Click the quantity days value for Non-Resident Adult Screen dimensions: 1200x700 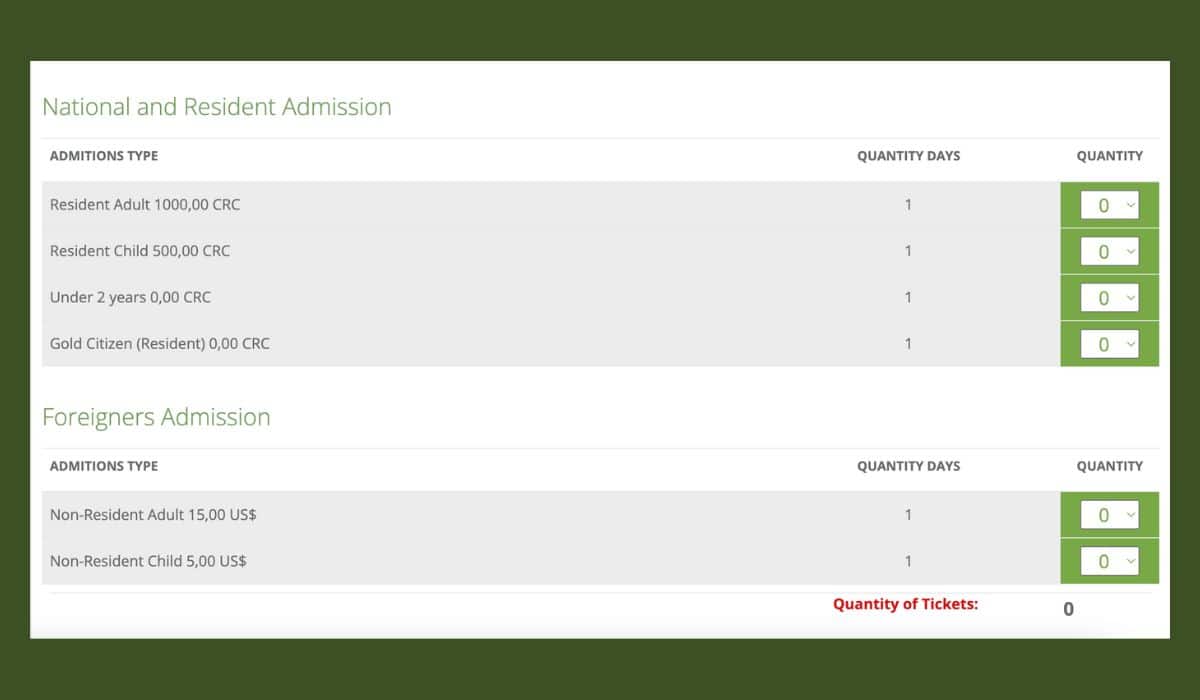(908, 515)
